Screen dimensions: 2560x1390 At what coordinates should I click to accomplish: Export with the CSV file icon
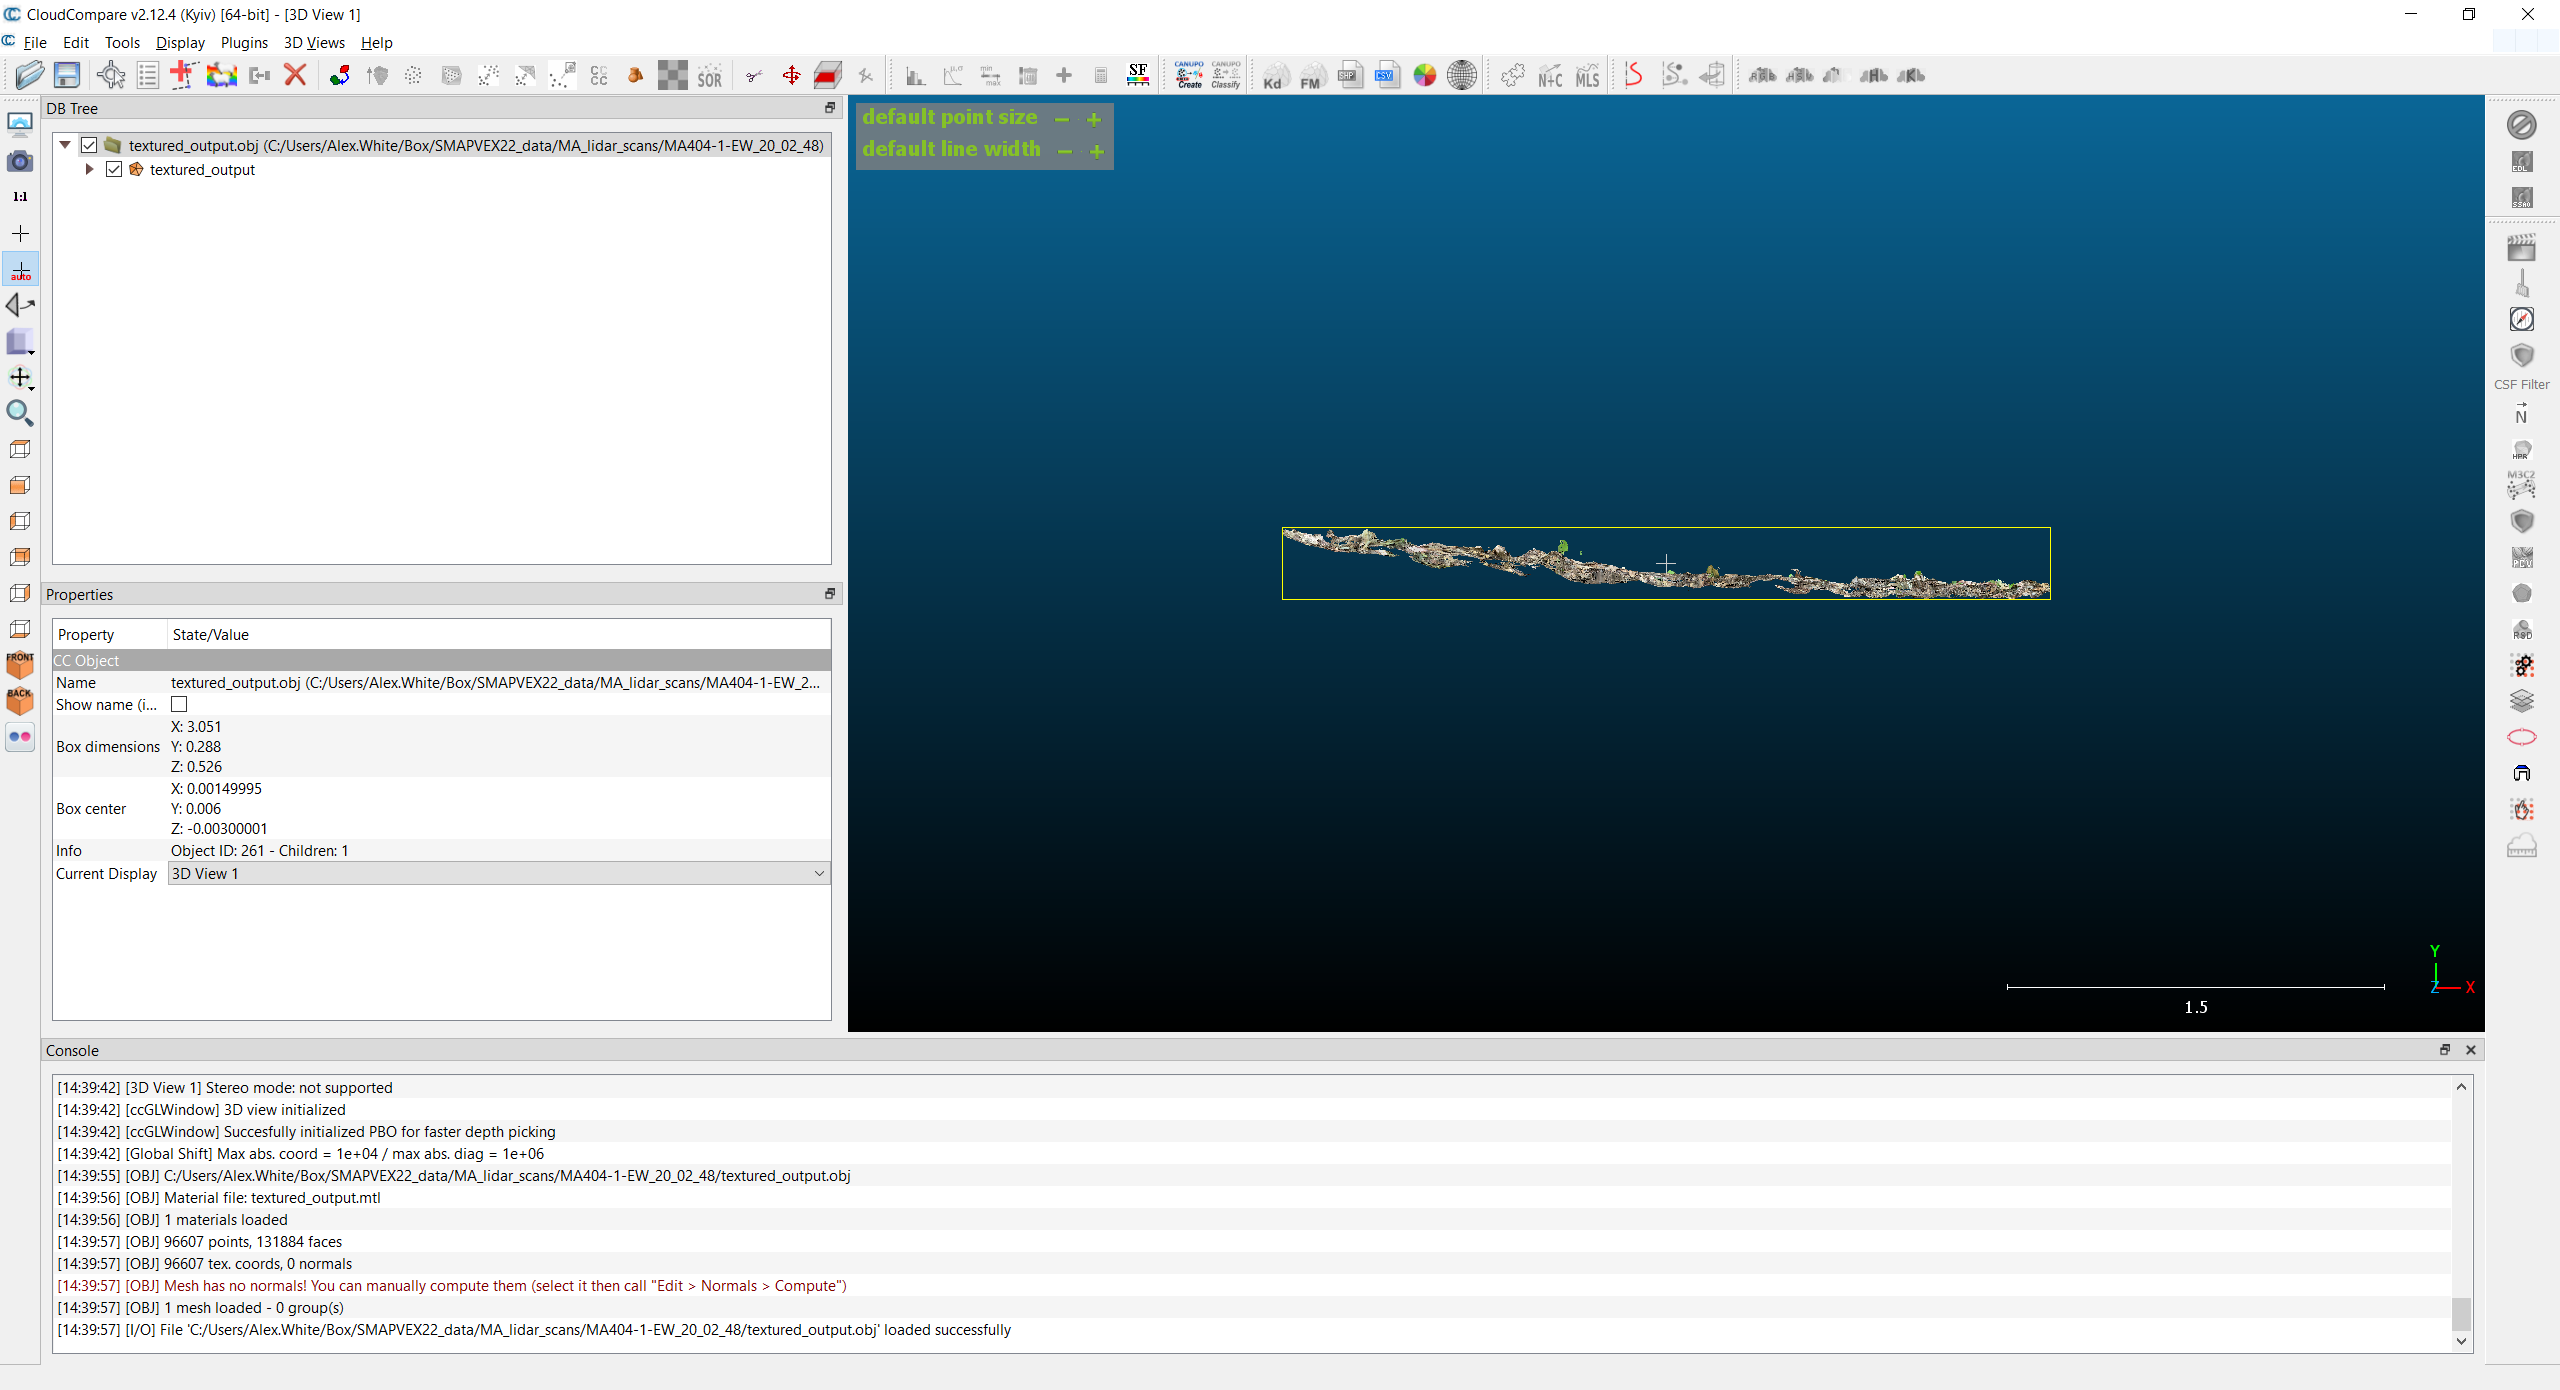tap(1387, 75)
